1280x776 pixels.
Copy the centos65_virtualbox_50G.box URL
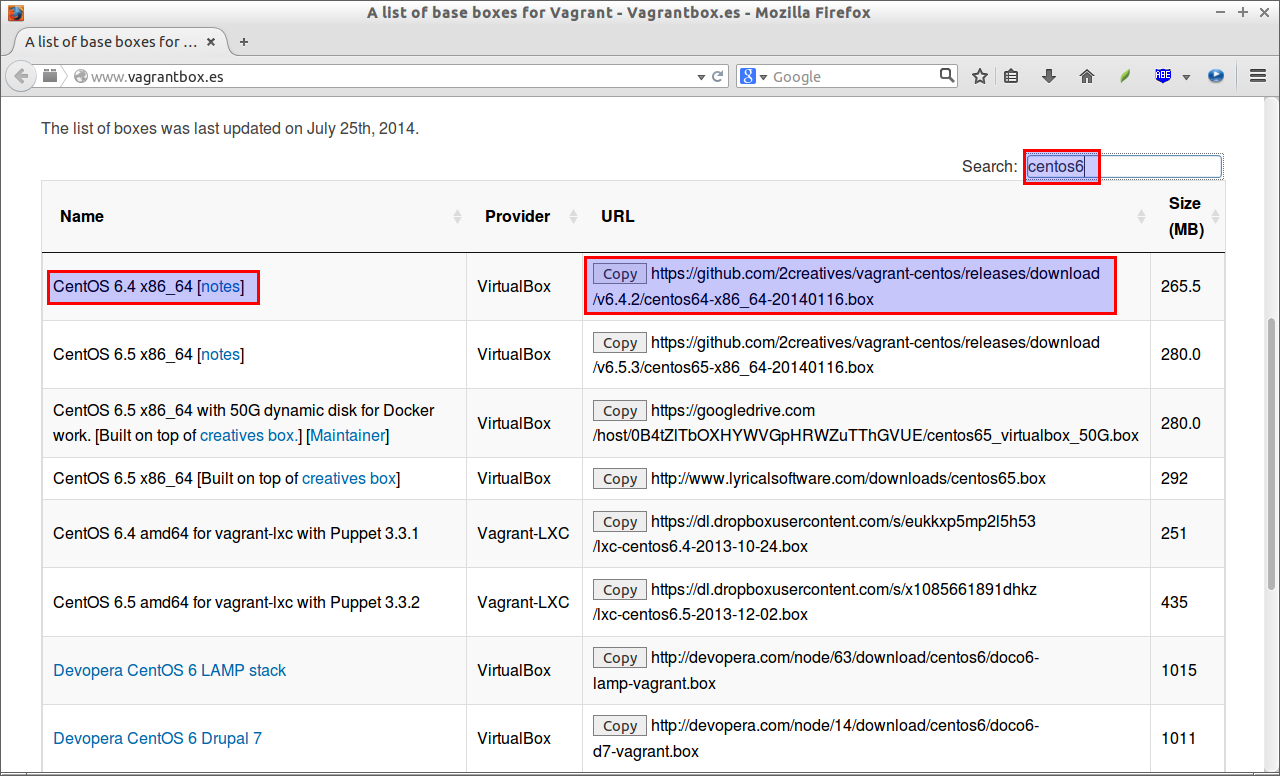(620, 411)
